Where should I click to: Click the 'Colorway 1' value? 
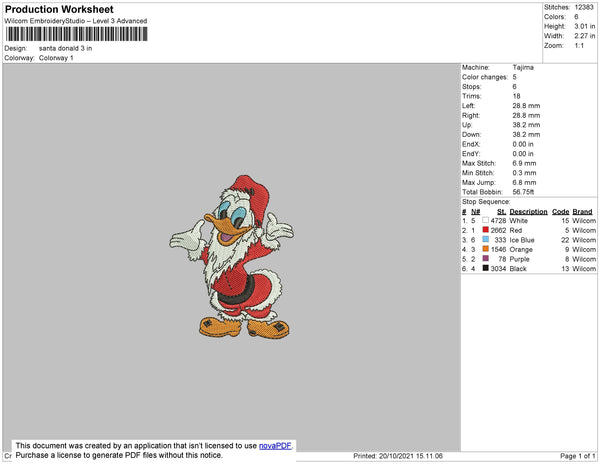(x=56, y=58)
